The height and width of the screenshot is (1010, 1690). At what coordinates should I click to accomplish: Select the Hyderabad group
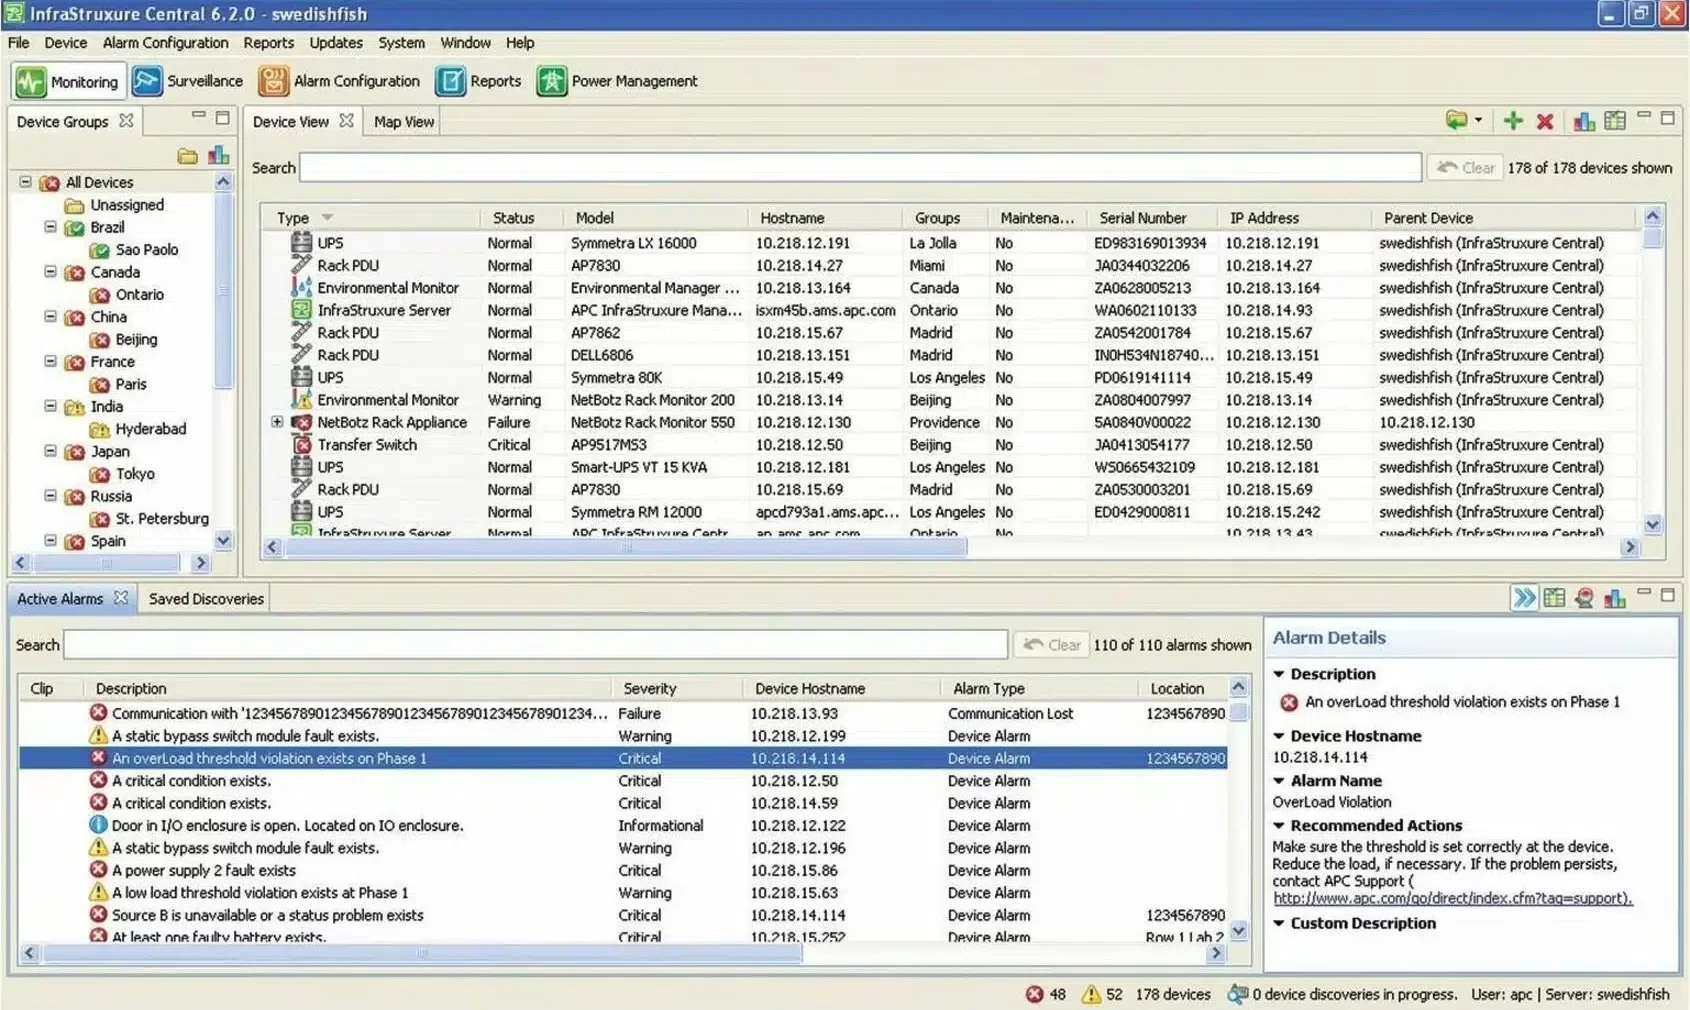(150, 429)
